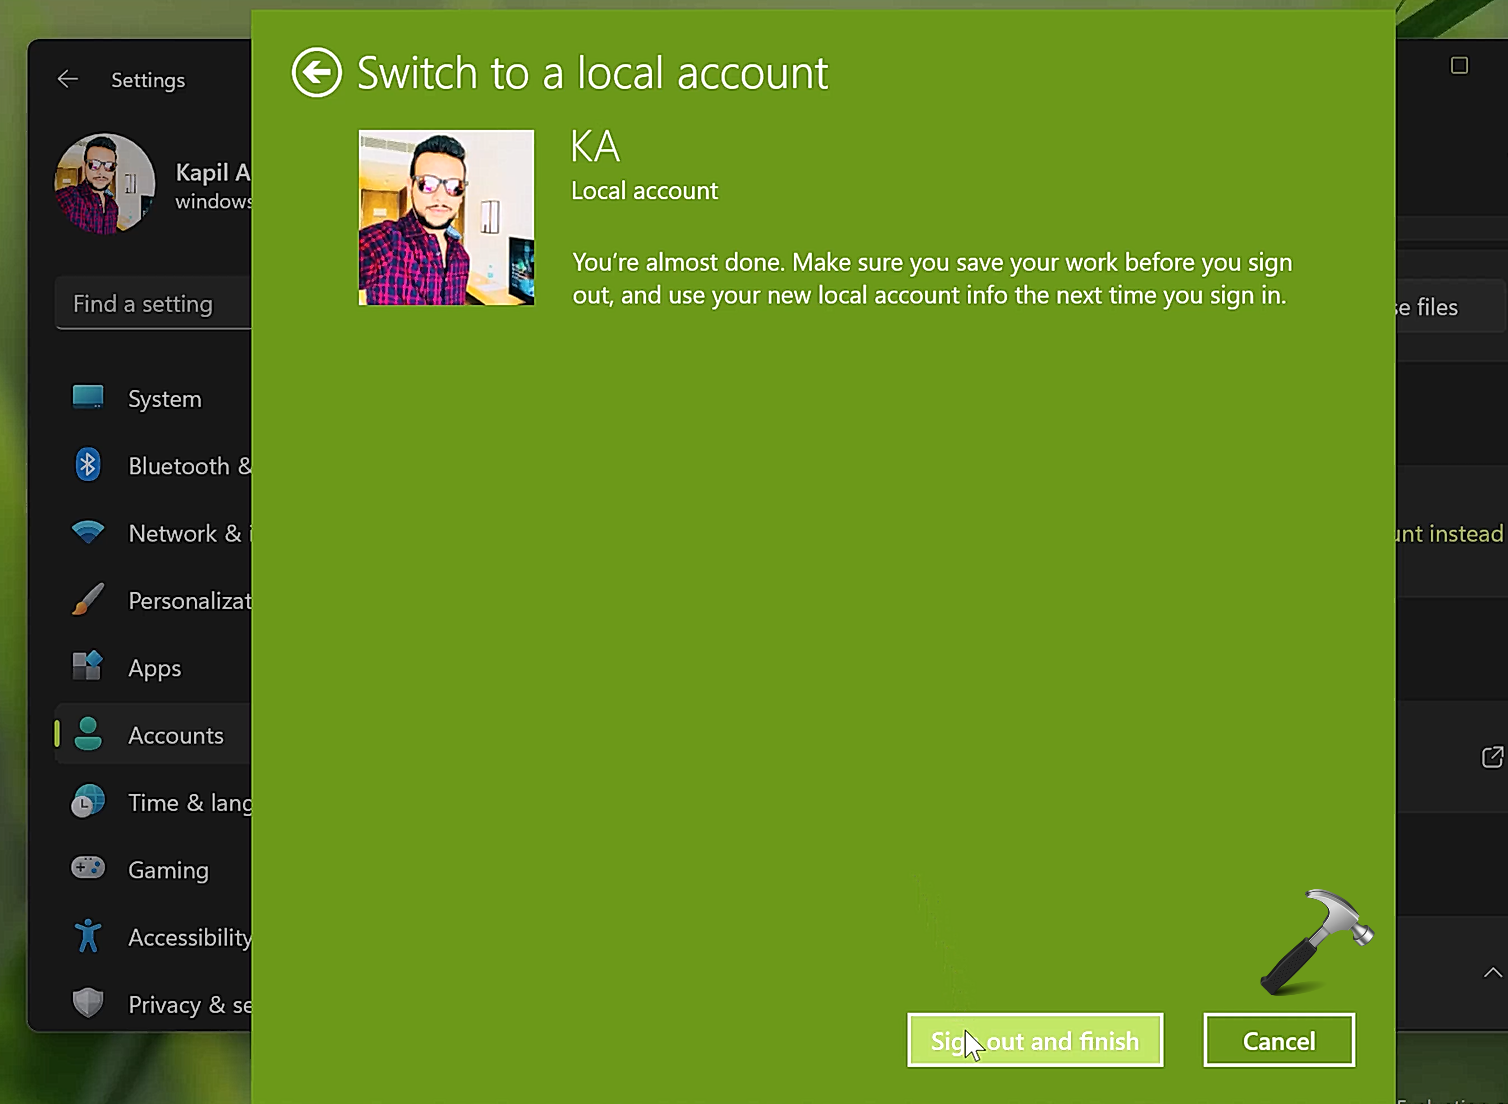
Task: Click the large profile photo in the dialog
Action: [446, 218]
